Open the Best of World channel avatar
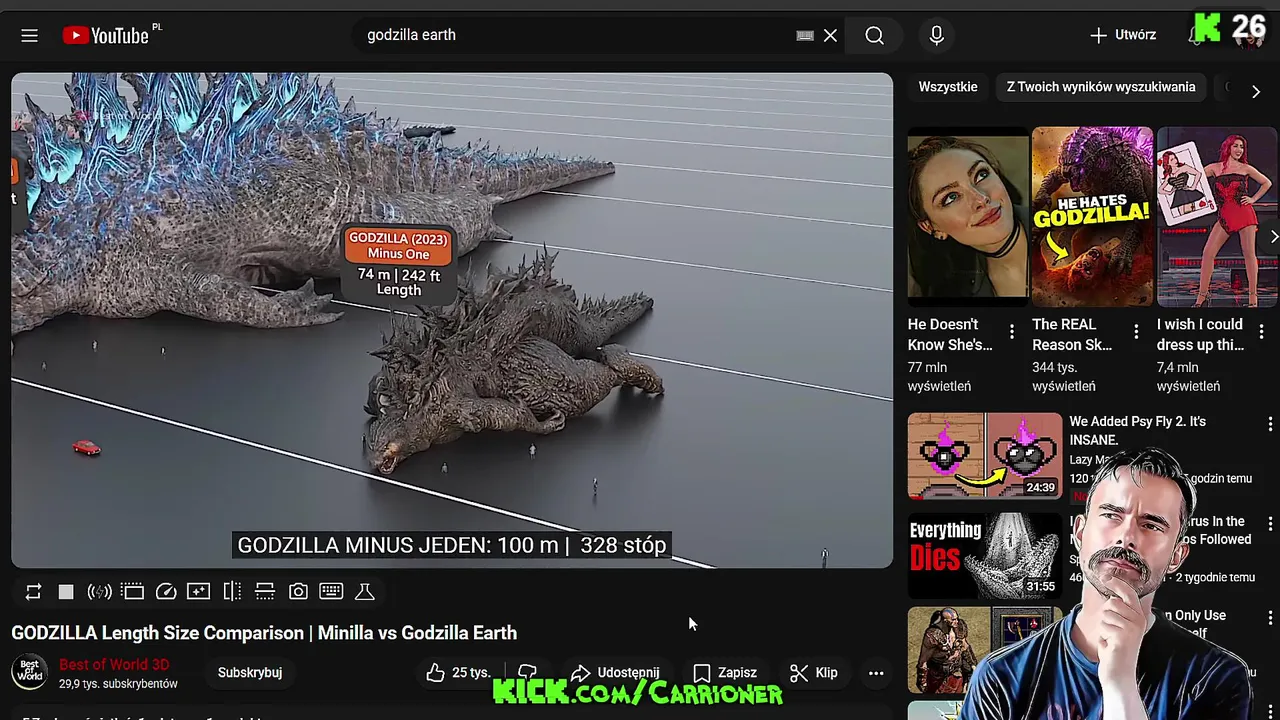The image size is (1280, 720). [x=30, y=672]
